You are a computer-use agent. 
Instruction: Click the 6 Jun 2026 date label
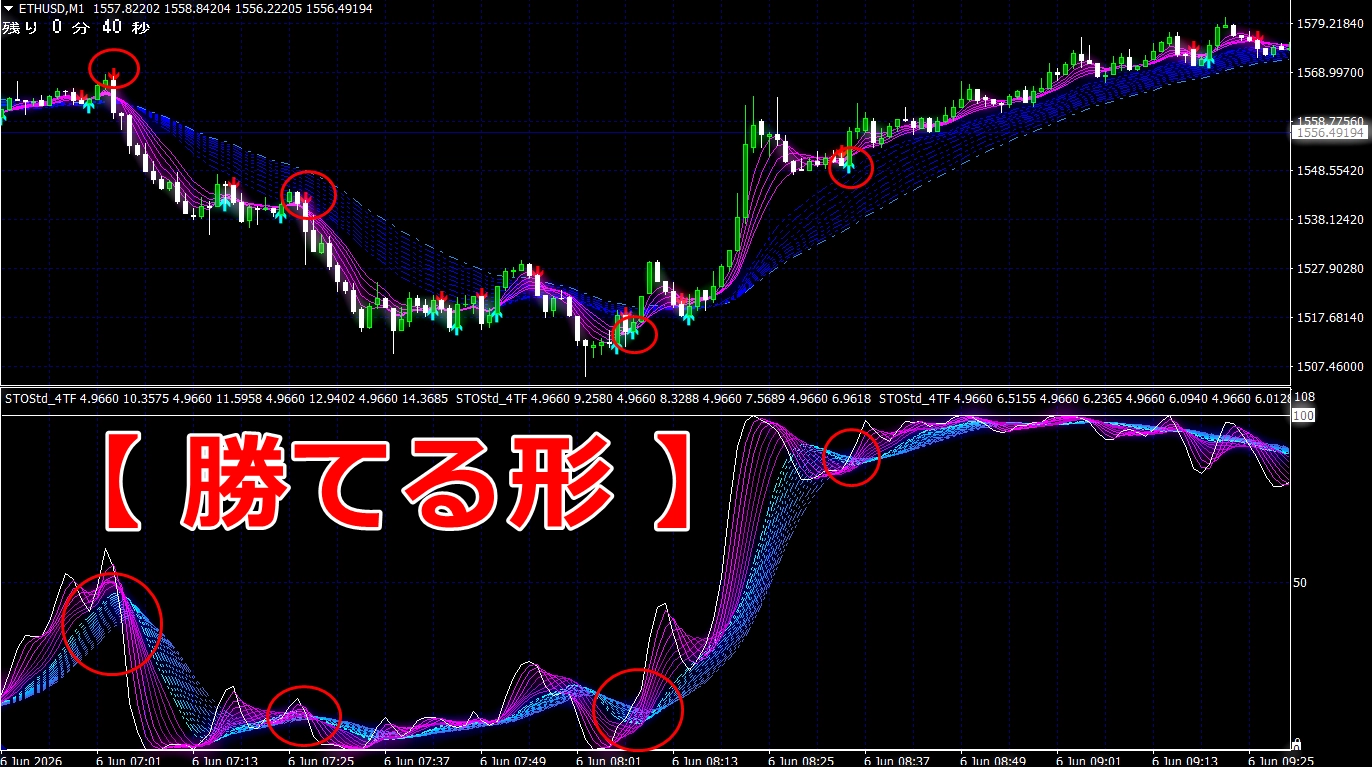(32, 760)
